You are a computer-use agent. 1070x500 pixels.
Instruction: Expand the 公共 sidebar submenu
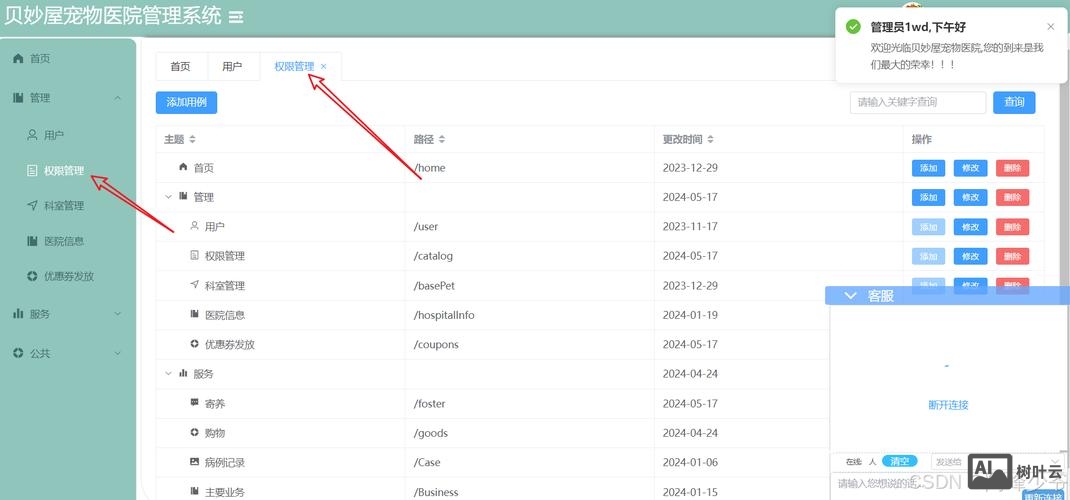point(118,353)
